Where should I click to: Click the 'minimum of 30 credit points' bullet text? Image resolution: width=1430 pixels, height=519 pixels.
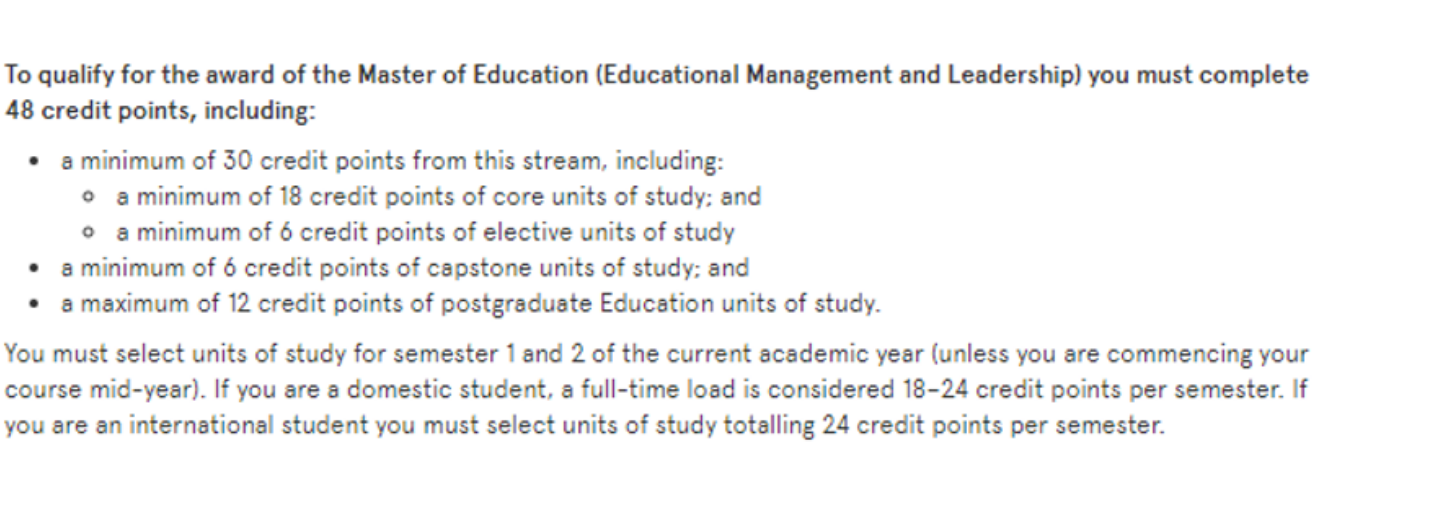pyautogui.click(x=391, y=160)
